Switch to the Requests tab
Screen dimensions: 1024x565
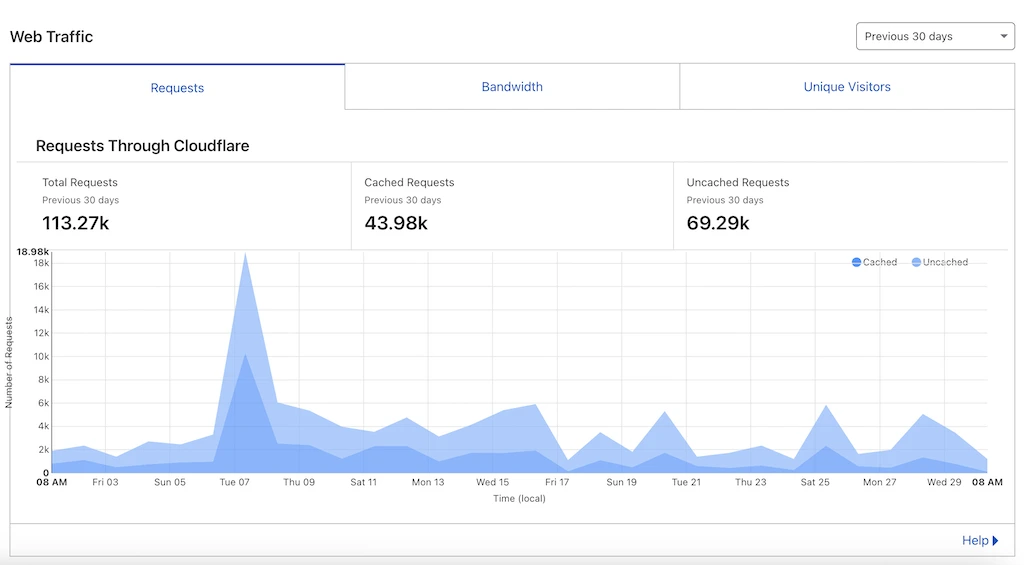[177, 88]
